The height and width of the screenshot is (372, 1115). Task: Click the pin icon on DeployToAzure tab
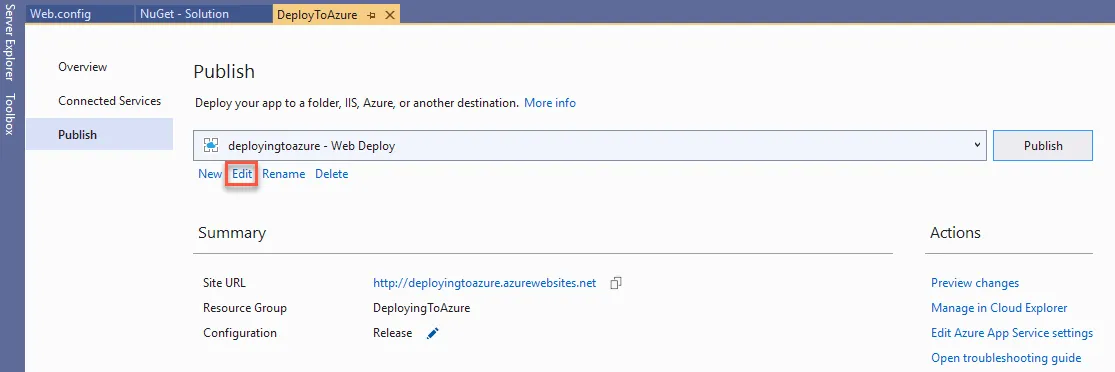(x=371, y=15)
